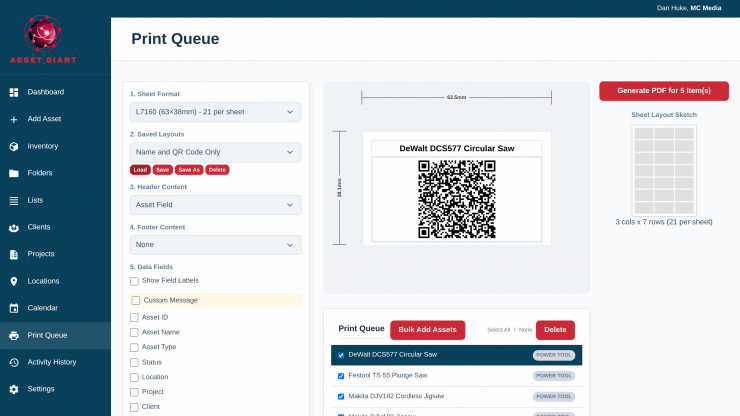Enable the Asset Type field checkbox
Screen dimensions: 740x416
(x=134, y=348)
